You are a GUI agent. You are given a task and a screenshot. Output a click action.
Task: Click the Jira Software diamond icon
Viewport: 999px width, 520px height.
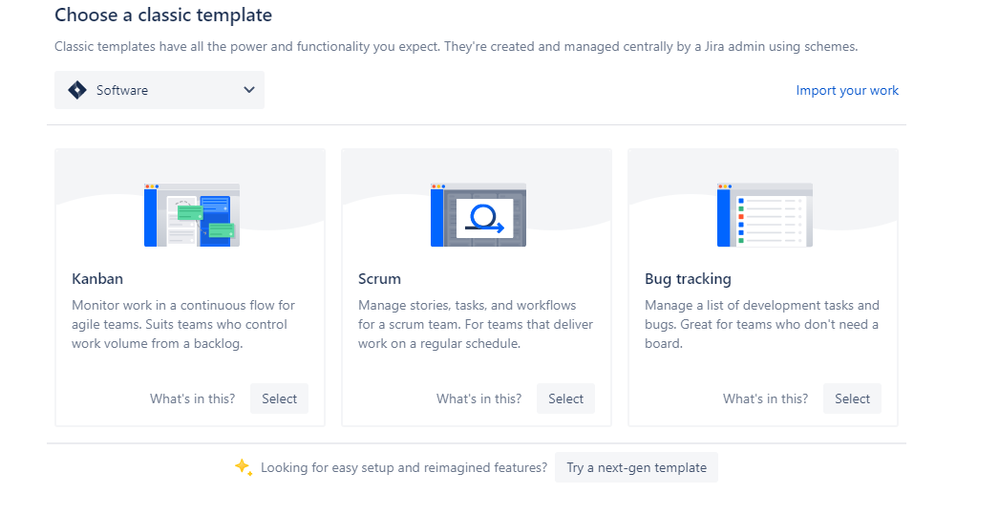click(77, 90)
